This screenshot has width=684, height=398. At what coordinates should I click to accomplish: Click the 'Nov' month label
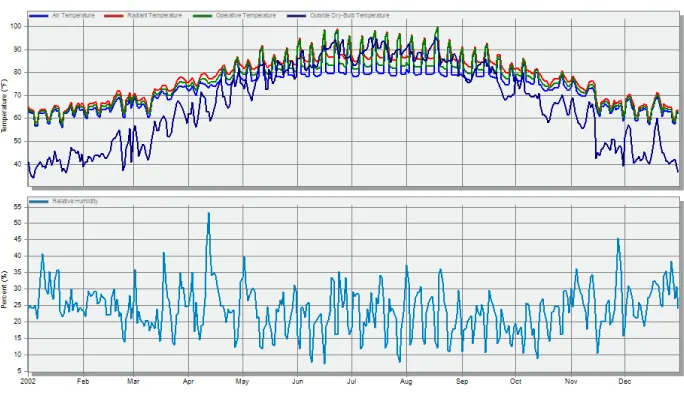pos(571,381)
